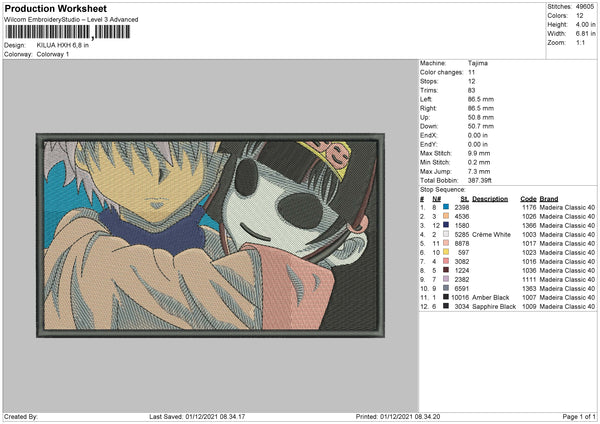Click the "Page 1 of 1" footer text
The height and width of the screenshot is (424, 600).
pos(579,416)
